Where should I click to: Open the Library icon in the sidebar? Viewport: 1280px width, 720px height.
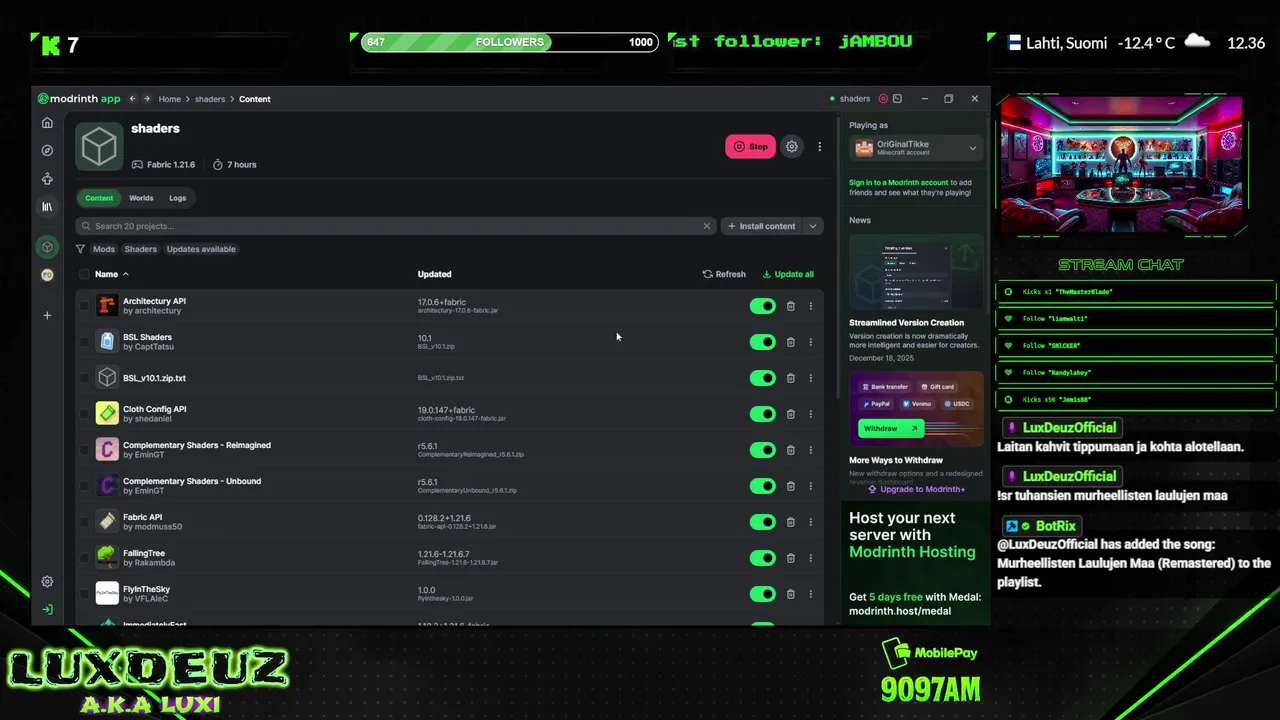tap(47, 207)
